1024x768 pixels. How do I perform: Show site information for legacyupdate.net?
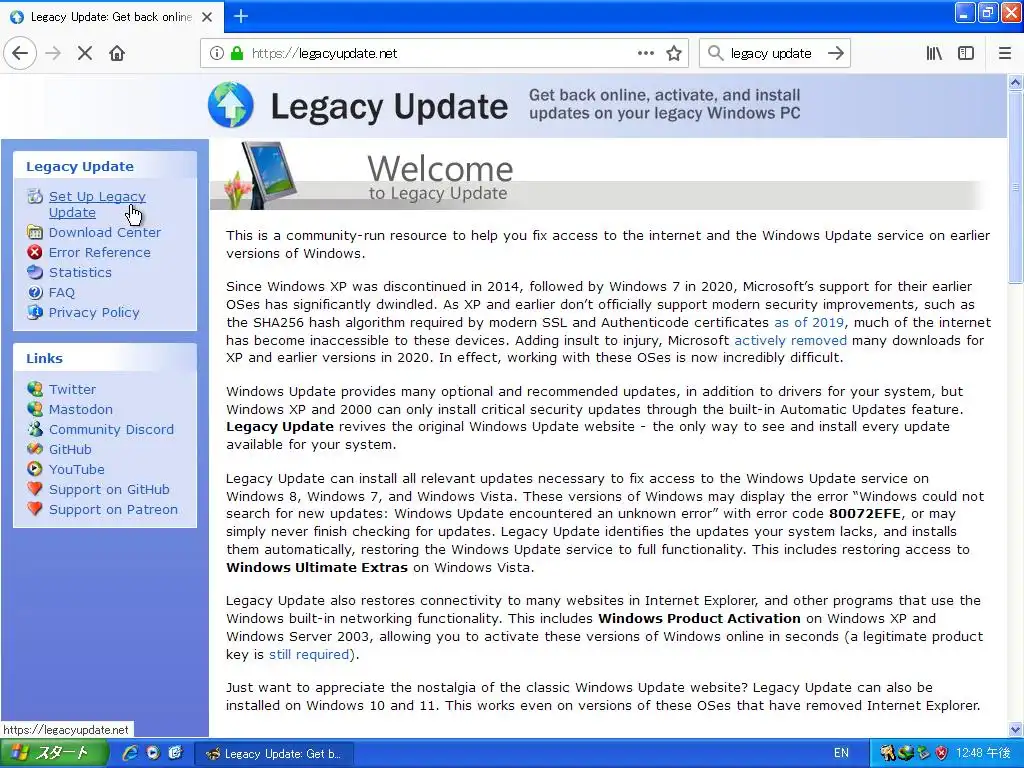pyautogui.click(x=216, y=53)
